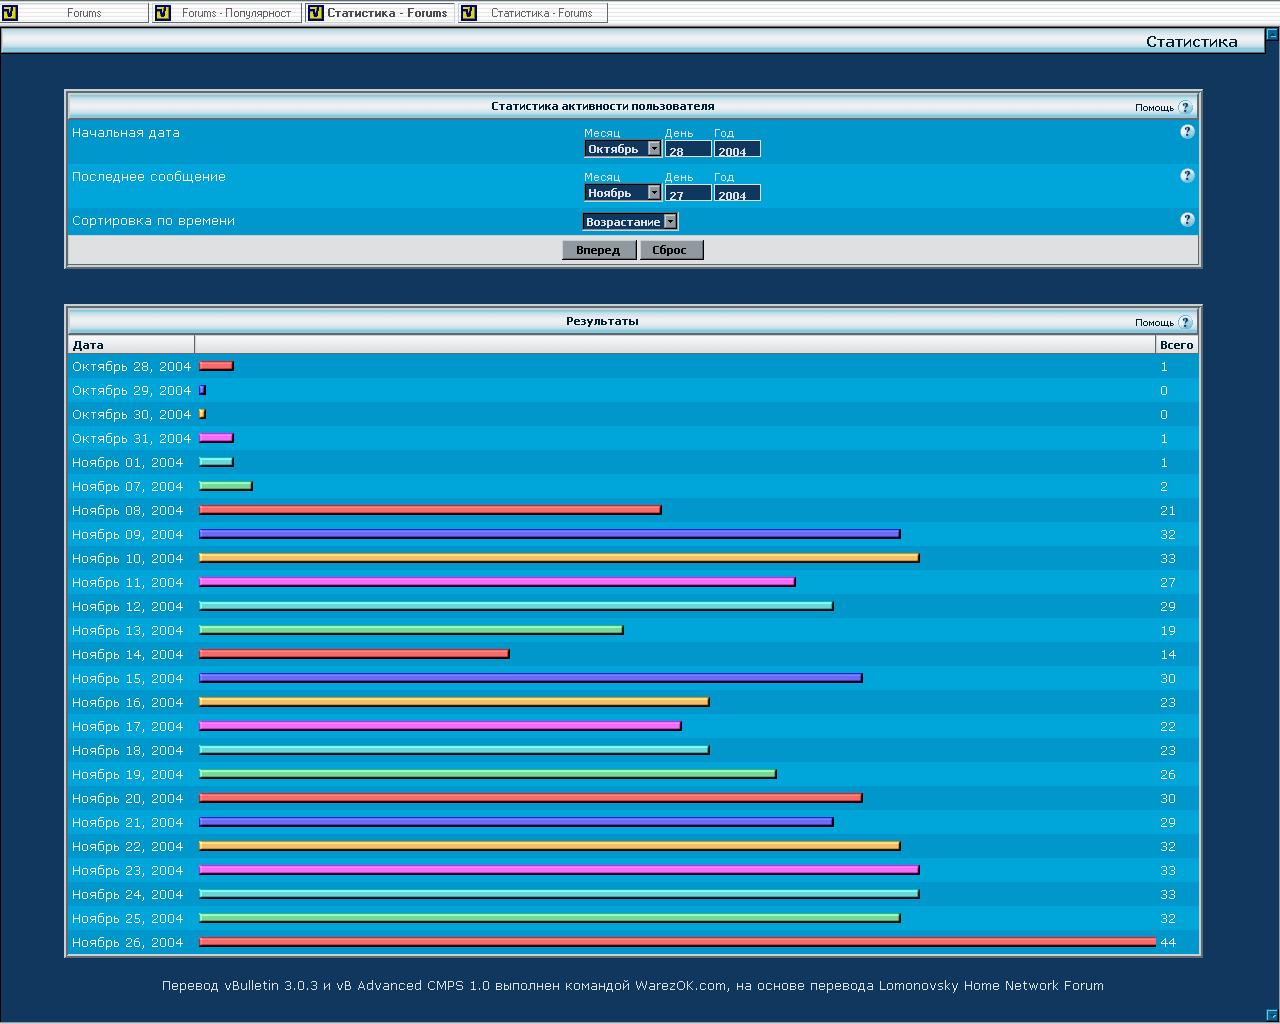The height and width of the screenshot is (1024, 1280).
Task: Open help icon in the statistics form header
Action: click(1185, 107)
